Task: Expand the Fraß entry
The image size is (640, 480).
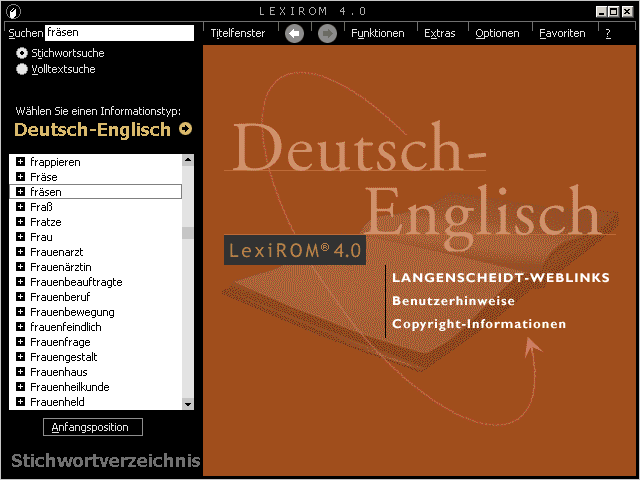Action: point(20,207)
